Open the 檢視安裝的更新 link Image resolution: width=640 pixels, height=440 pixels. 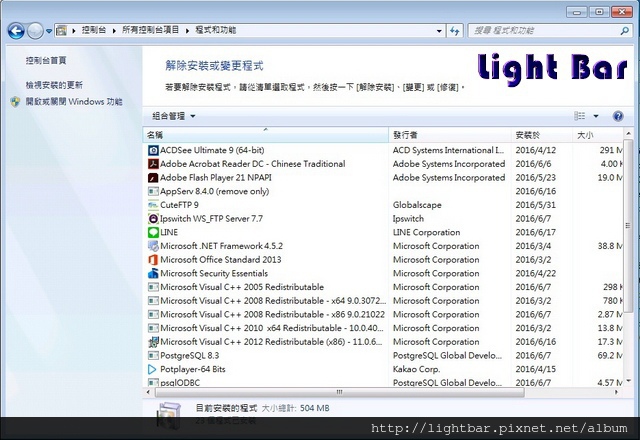[x=54, y=85]
